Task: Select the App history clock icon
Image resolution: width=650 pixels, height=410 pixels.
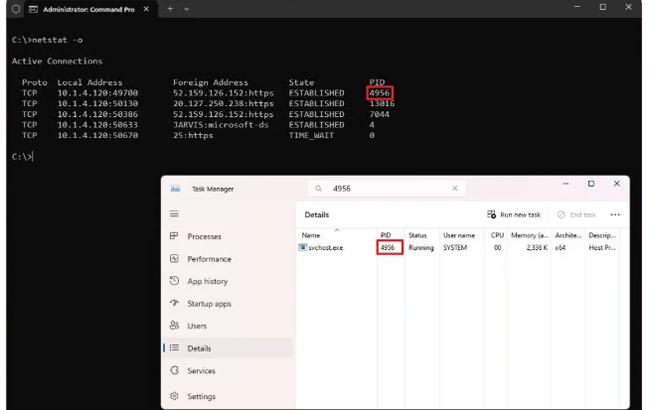Action: [174, 282]
